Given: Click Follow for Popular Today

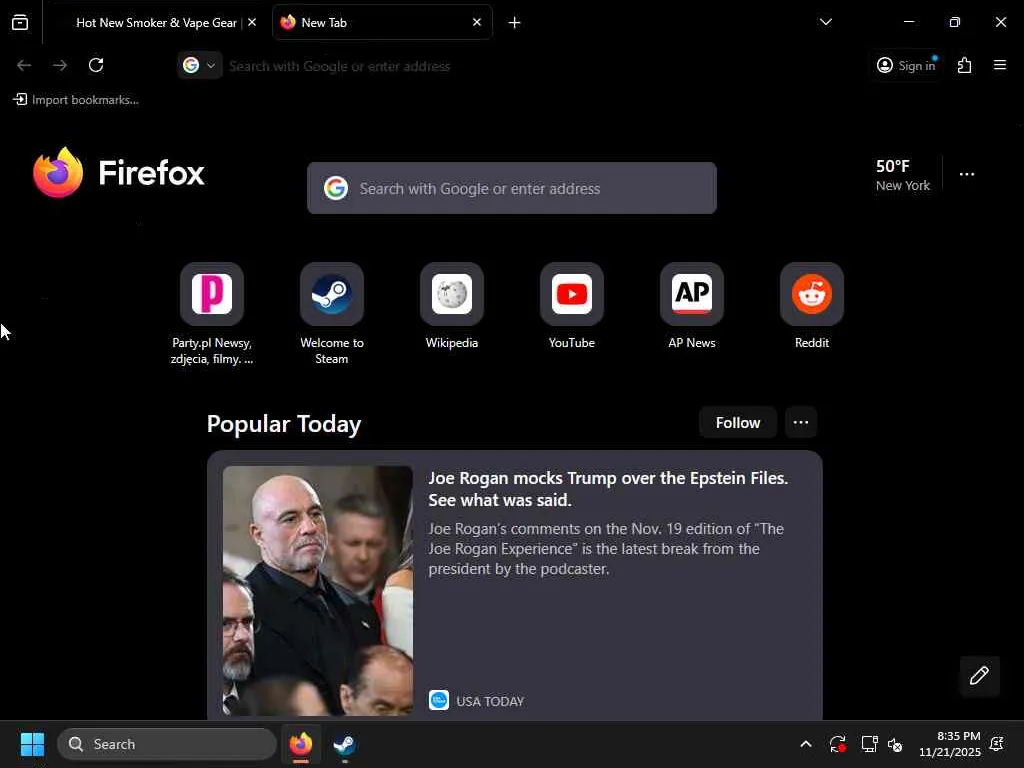Looking at the screenshot, I should 738,423.
